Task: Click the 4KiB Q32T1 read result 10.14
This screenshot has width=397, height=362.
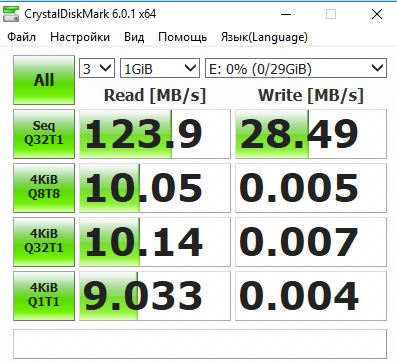Action: click(x=155, y=242)
